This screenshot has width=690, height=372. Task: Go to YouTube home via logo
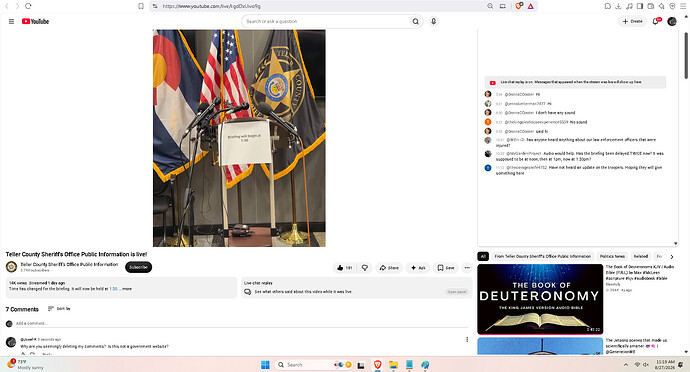(x=35, y=21)
